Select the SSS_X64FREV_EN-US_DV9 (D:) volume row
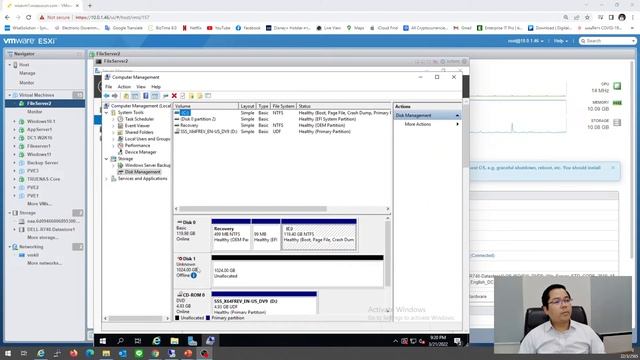Image resolution: width=640 pixels, height=360 pixels. coord(282,132)
